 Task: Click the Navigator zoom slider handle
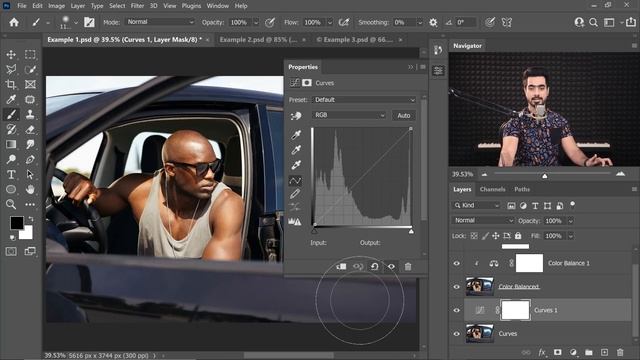click(x=544, y=176)
